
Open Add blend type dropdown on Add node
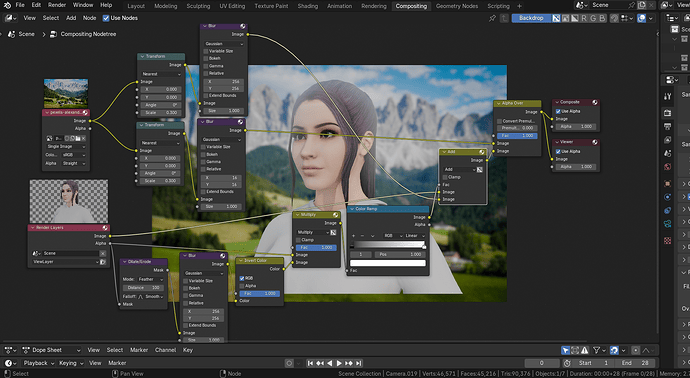(x=459, y=169)
